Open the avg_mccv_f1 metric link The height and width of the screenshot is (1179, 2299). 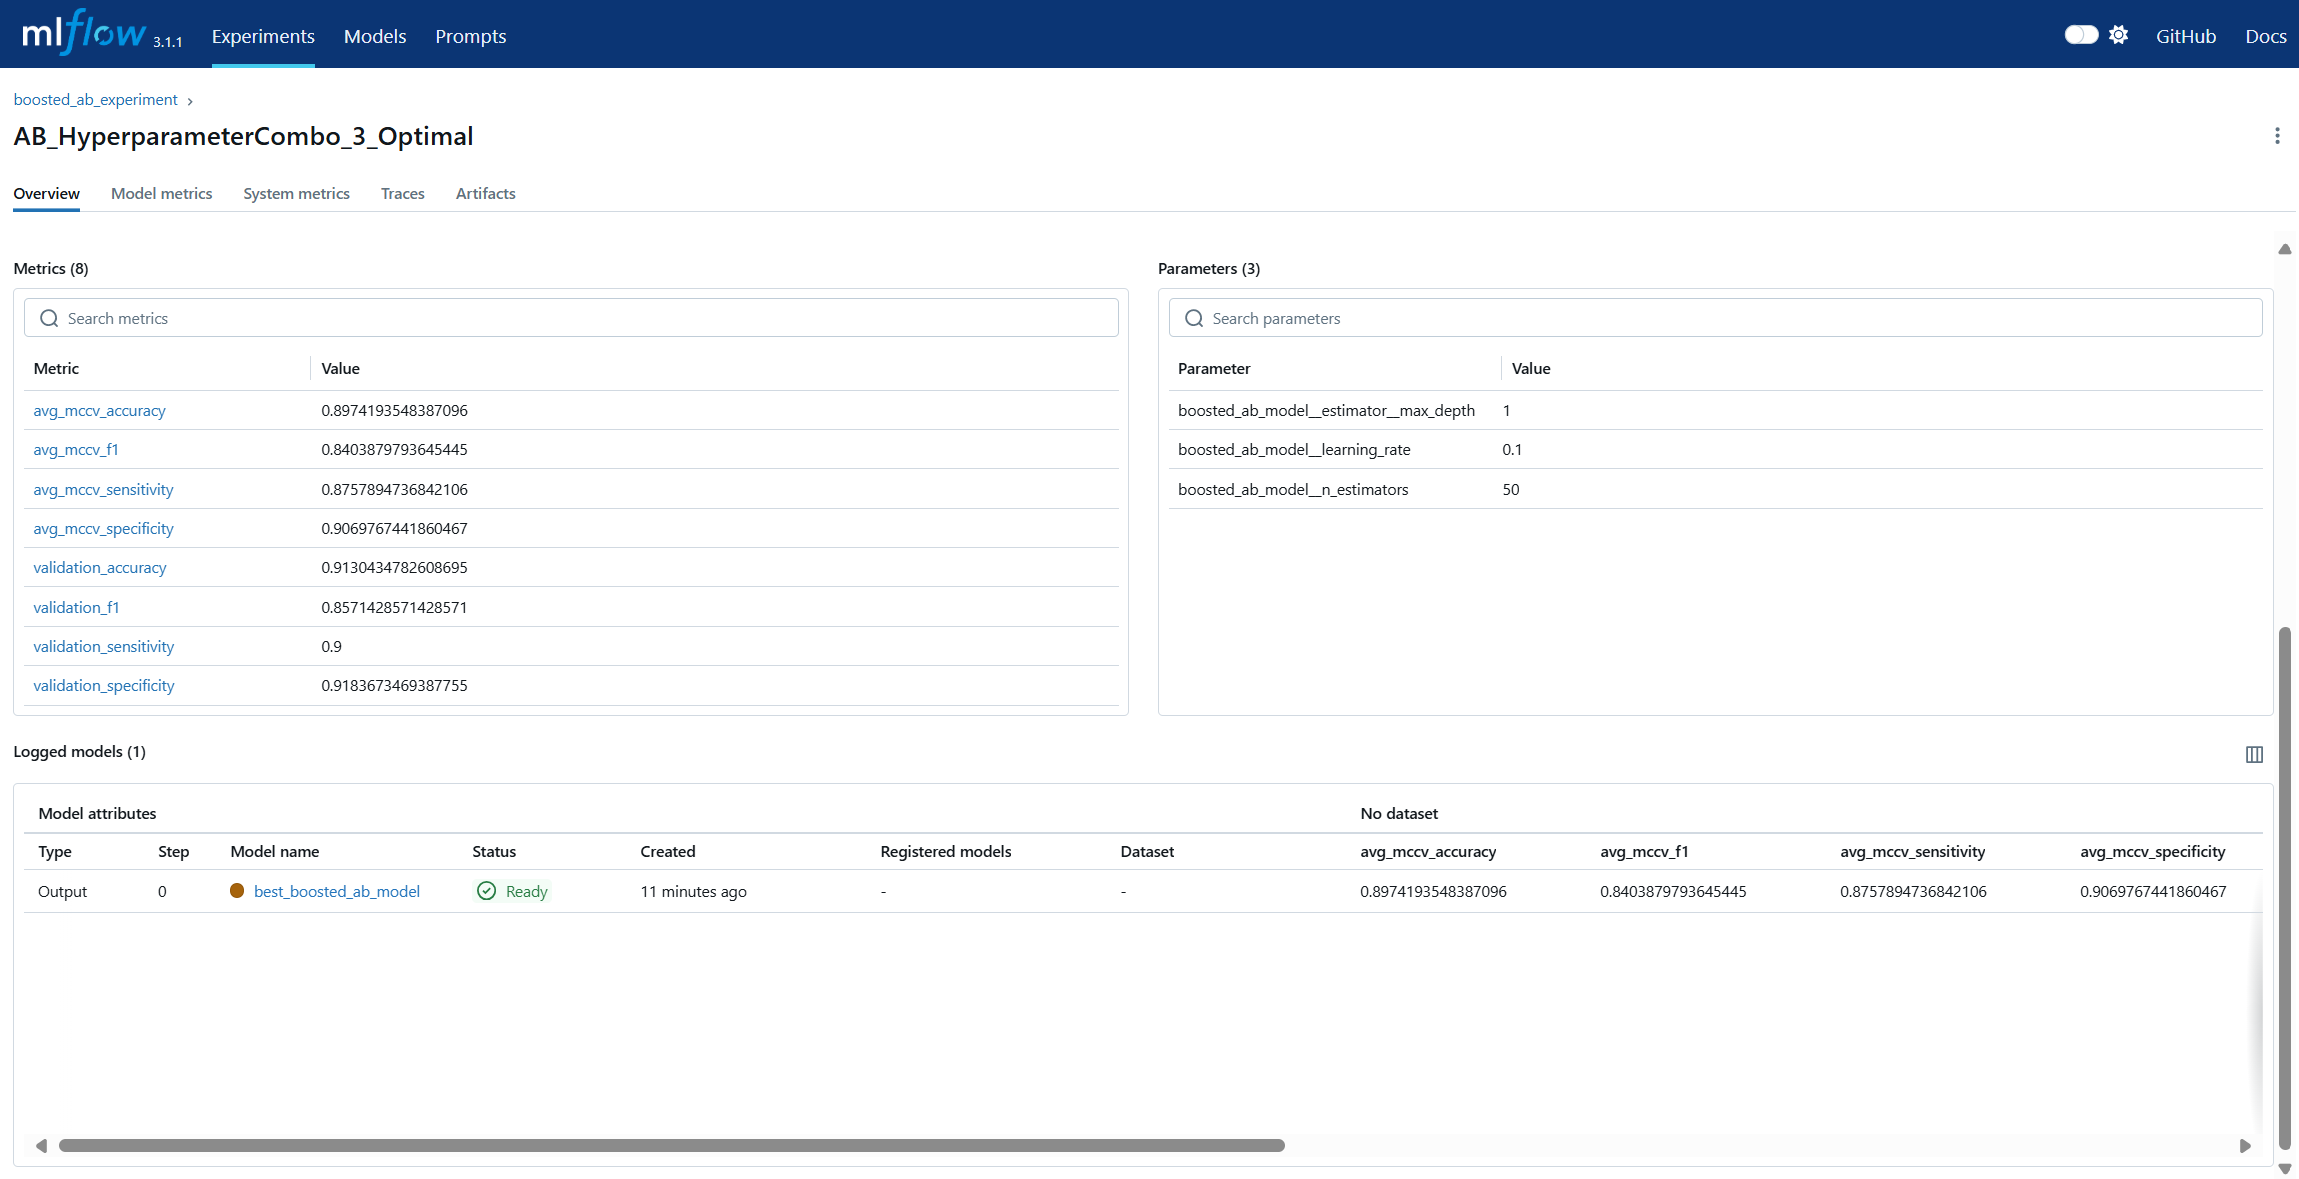click(76, 449)
